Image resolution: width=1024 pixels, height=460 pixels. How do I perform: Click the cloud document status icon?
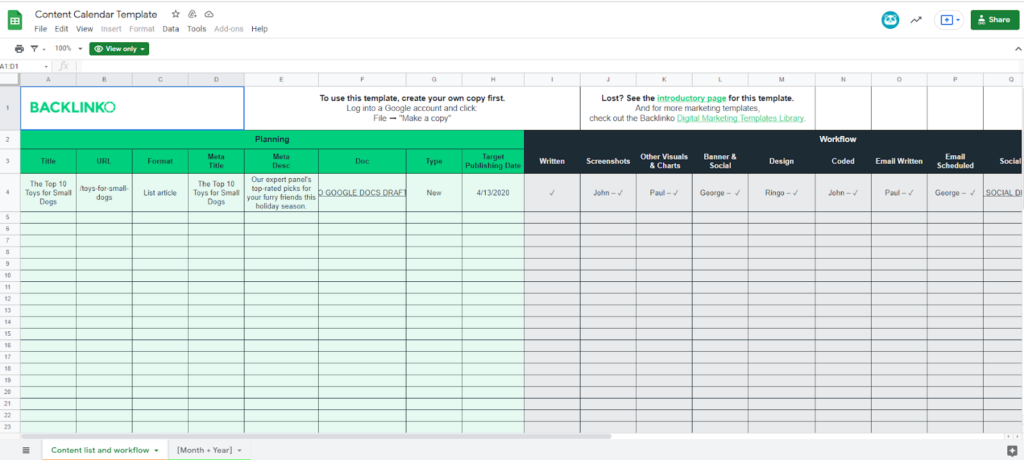coord(208,15)
